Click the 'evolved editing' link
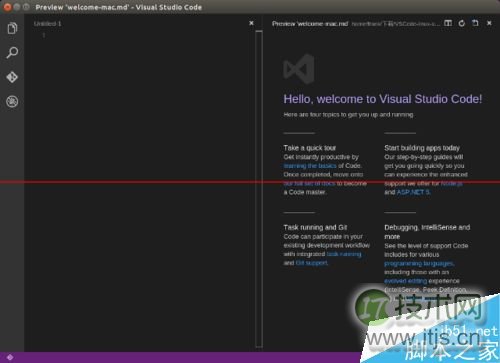 (405, 281)
